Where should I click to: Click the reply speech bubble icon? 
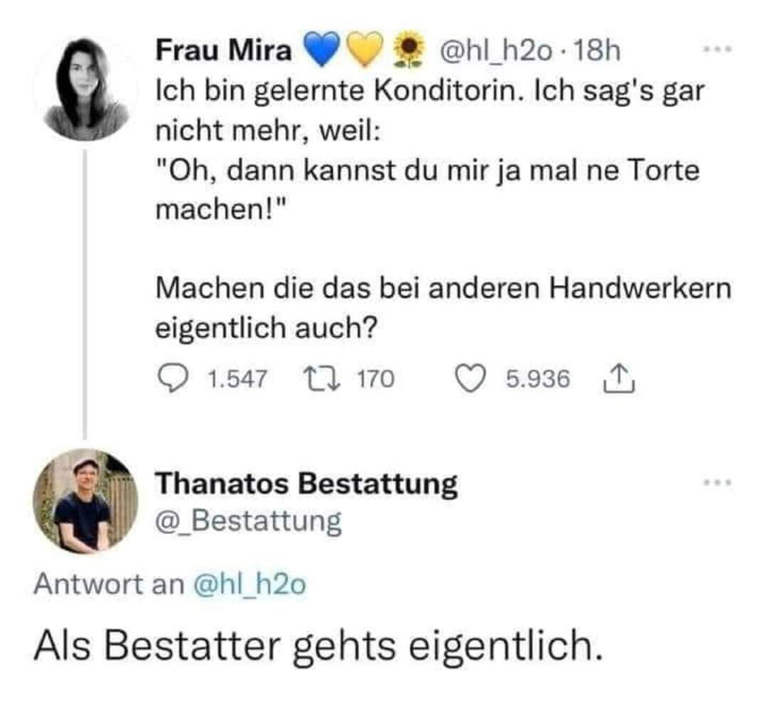(174, 379)
